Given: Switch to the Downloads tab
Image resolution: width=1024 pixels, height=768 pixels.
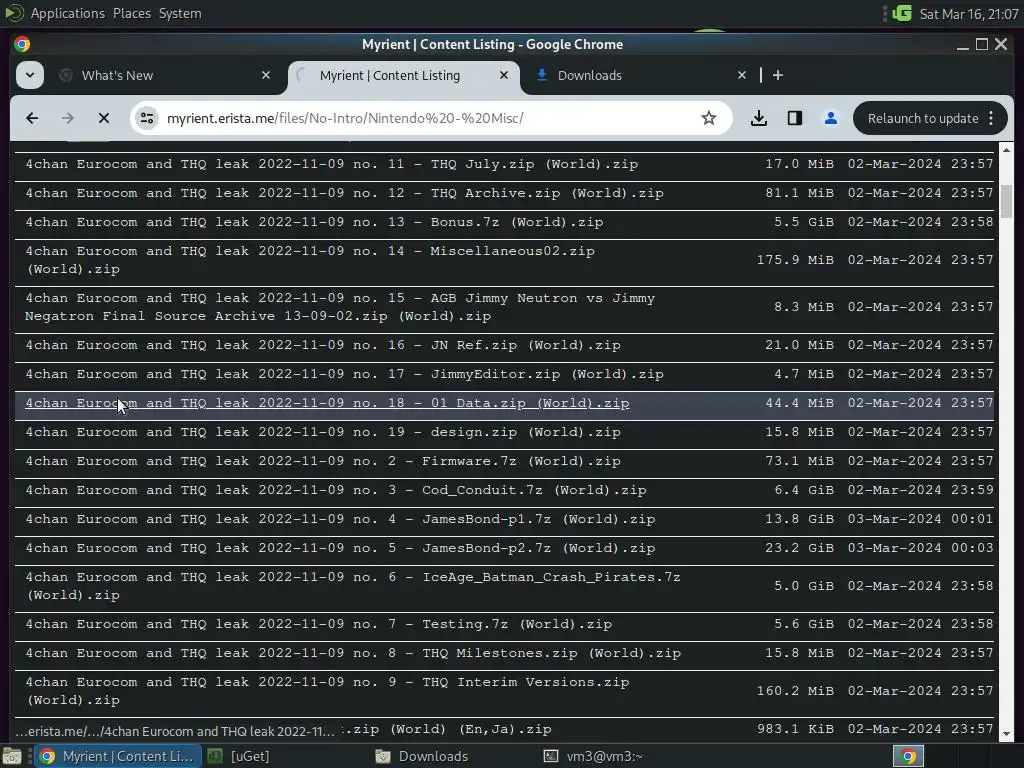Looking at the screenshot, I should click(x=640, y=75).
